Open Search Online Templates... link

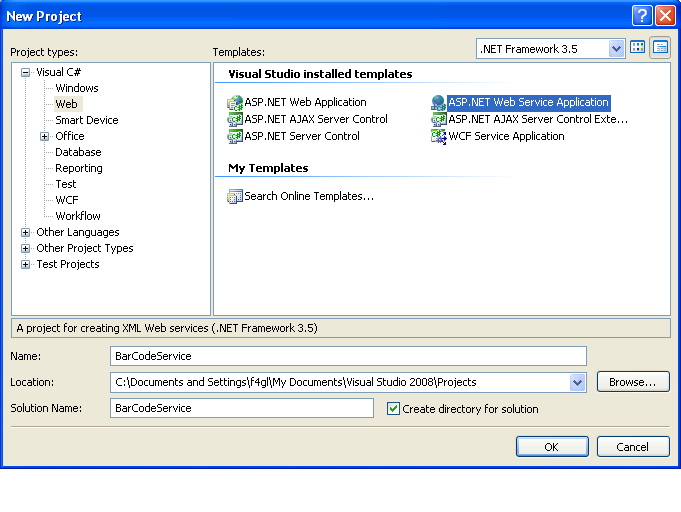click(x=309, y=196)
